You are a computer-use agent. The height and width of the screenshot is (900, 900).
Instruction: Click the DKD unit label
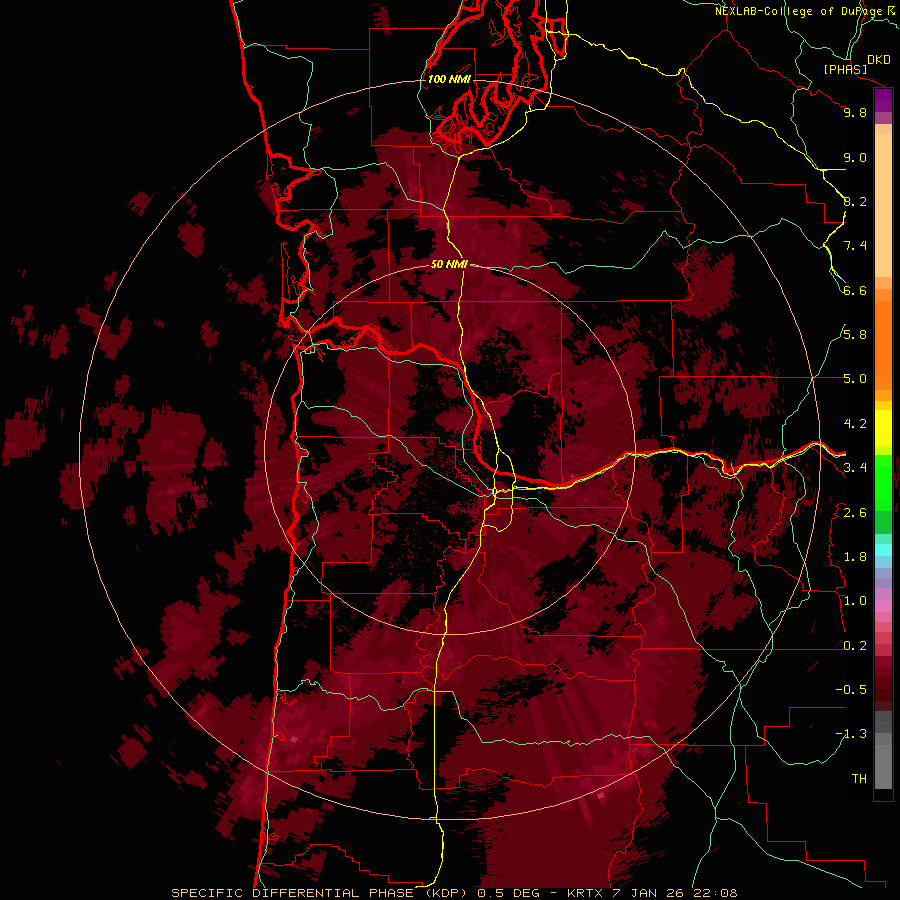[879, 60]
